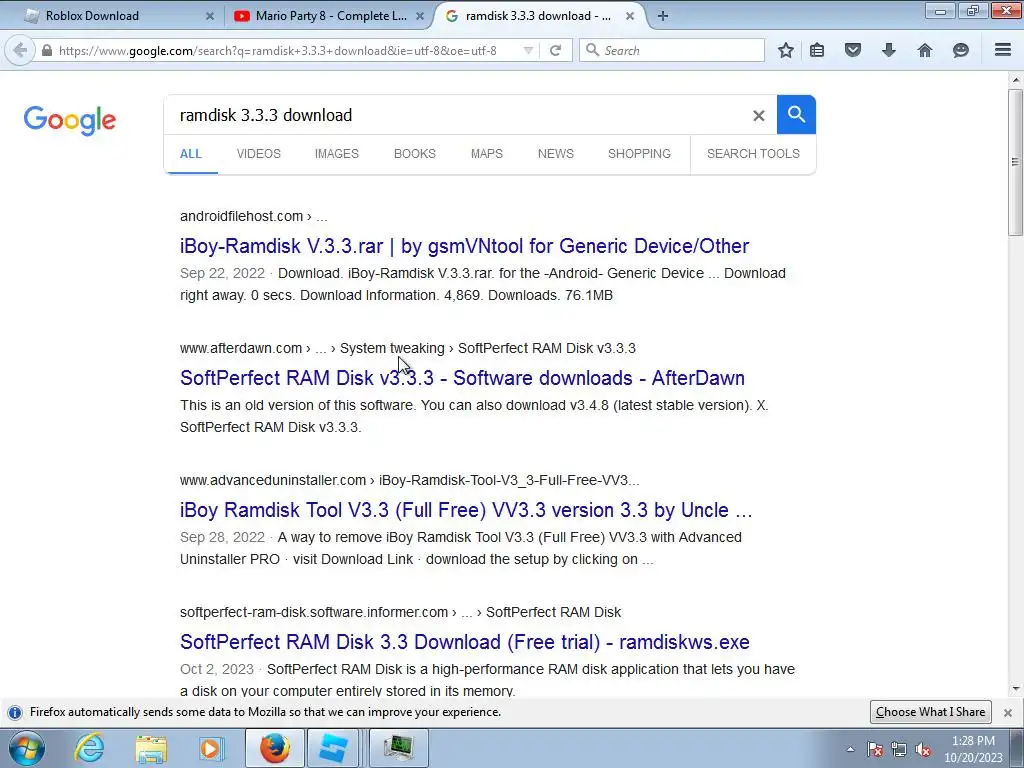This screenshot has height=768, width=1024.
Task: Click the blue Roblox taskbar icon
Action: pyautogui.click(x=334, y=748)
